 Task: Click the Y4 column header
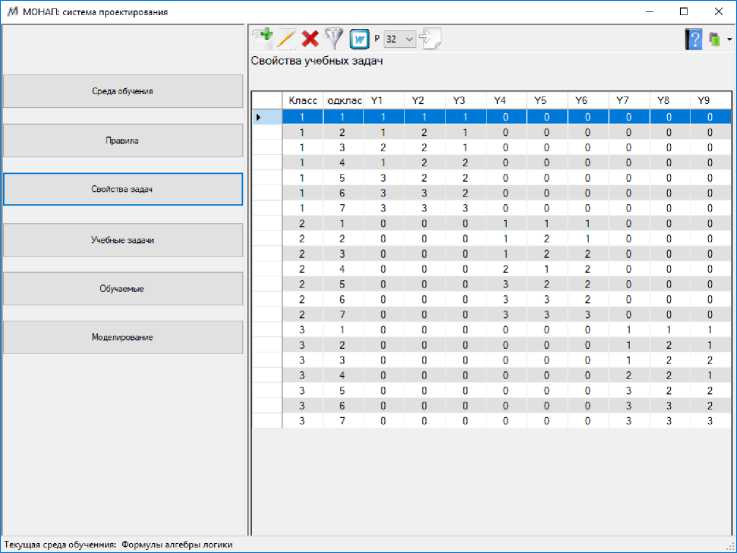[x=506, y=101]
